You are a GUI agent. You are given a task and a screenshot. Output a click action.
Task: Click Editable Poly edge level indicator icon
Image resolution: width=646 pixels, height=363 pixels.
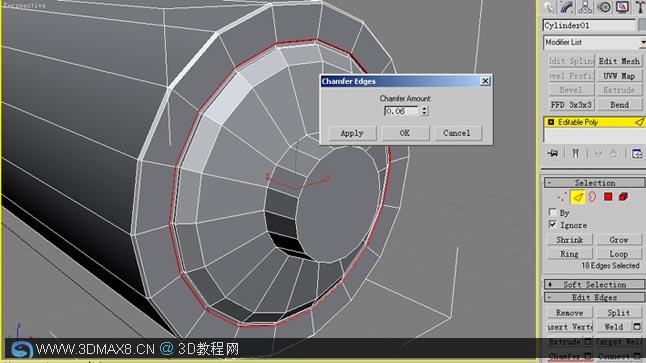coord(639,122)
